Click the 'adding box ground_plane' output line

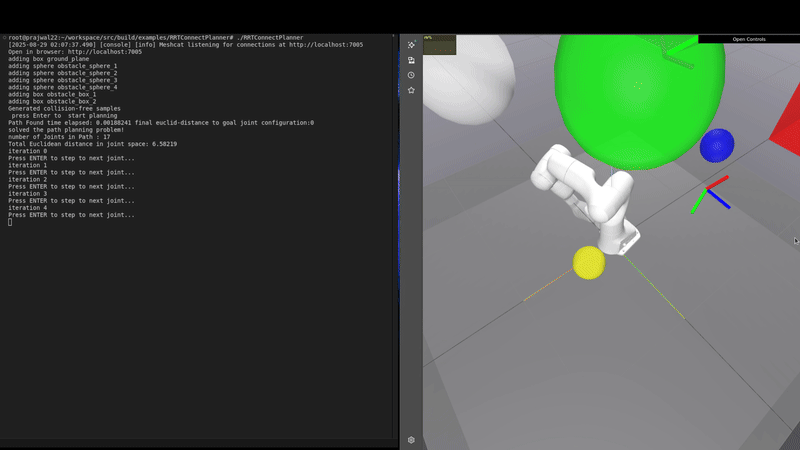[x=48, y=59]
